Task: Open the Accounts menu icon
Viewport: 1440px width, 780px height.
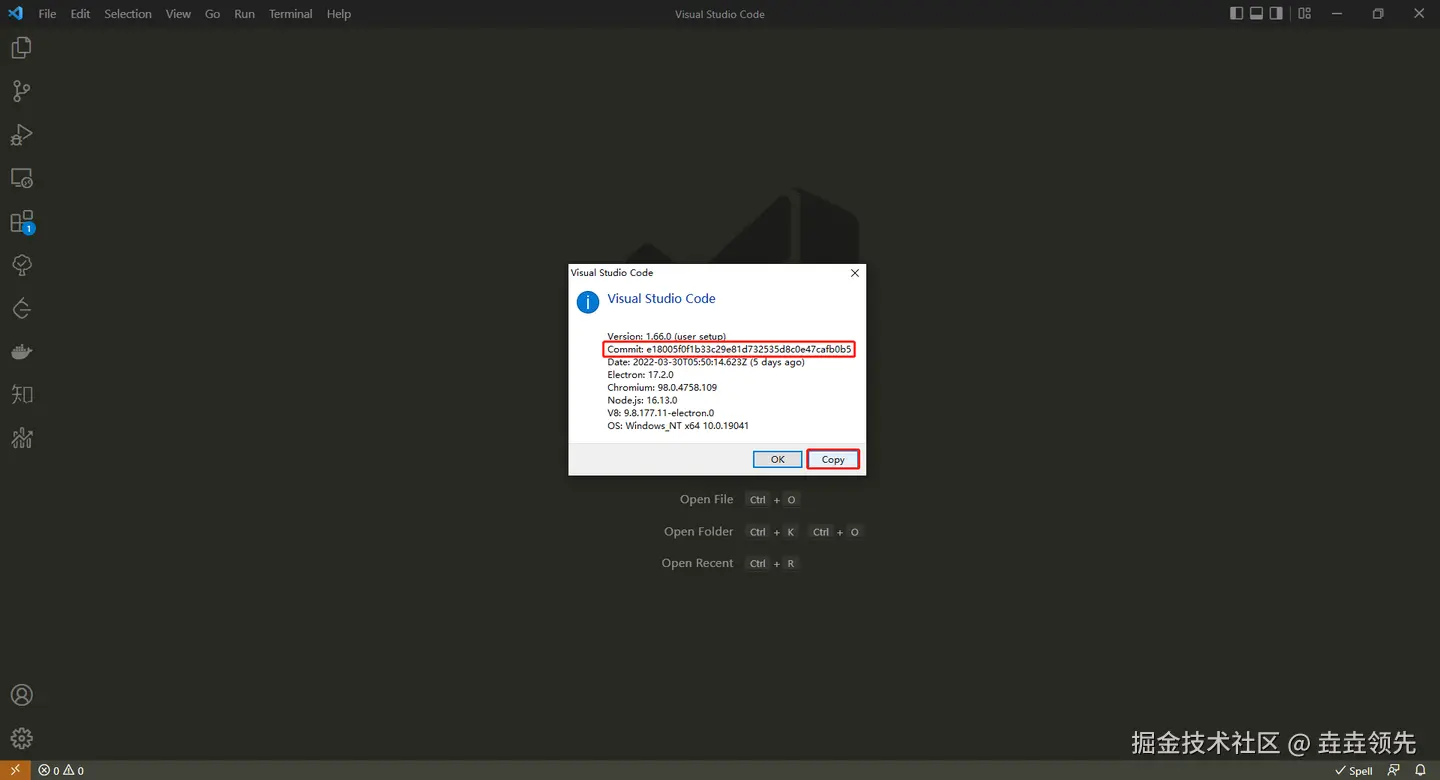Action: click(x=21, y=695)
